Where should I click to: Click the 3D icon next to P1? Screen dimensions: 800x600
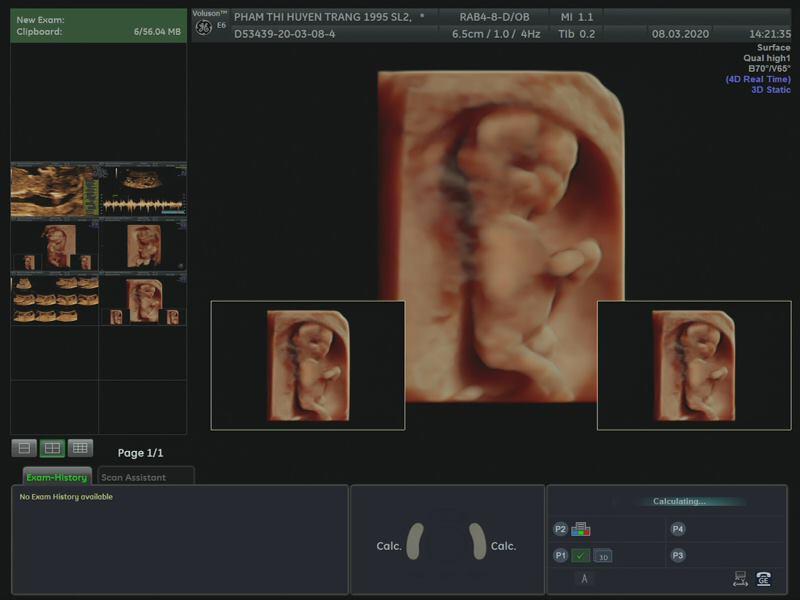[603, 555]
